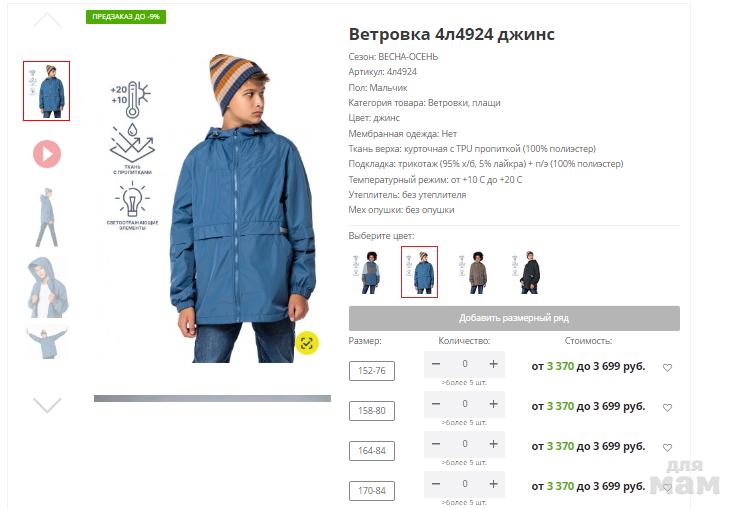Open the hood close-up thumbnail
The image size is (735, 509).
(x=47, y=287)
